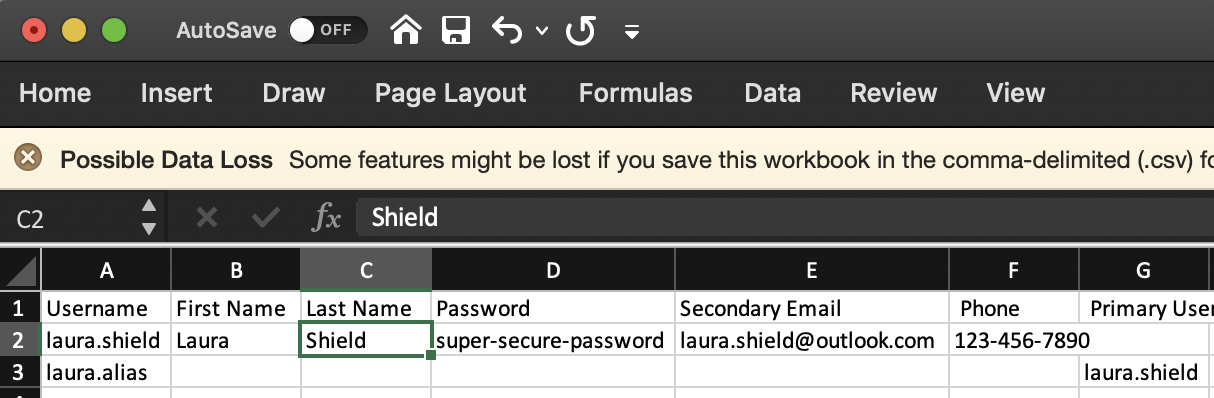Click the Home icon in the title bar
This screenshot has width=1214, height=398.
tap(405, 30)
